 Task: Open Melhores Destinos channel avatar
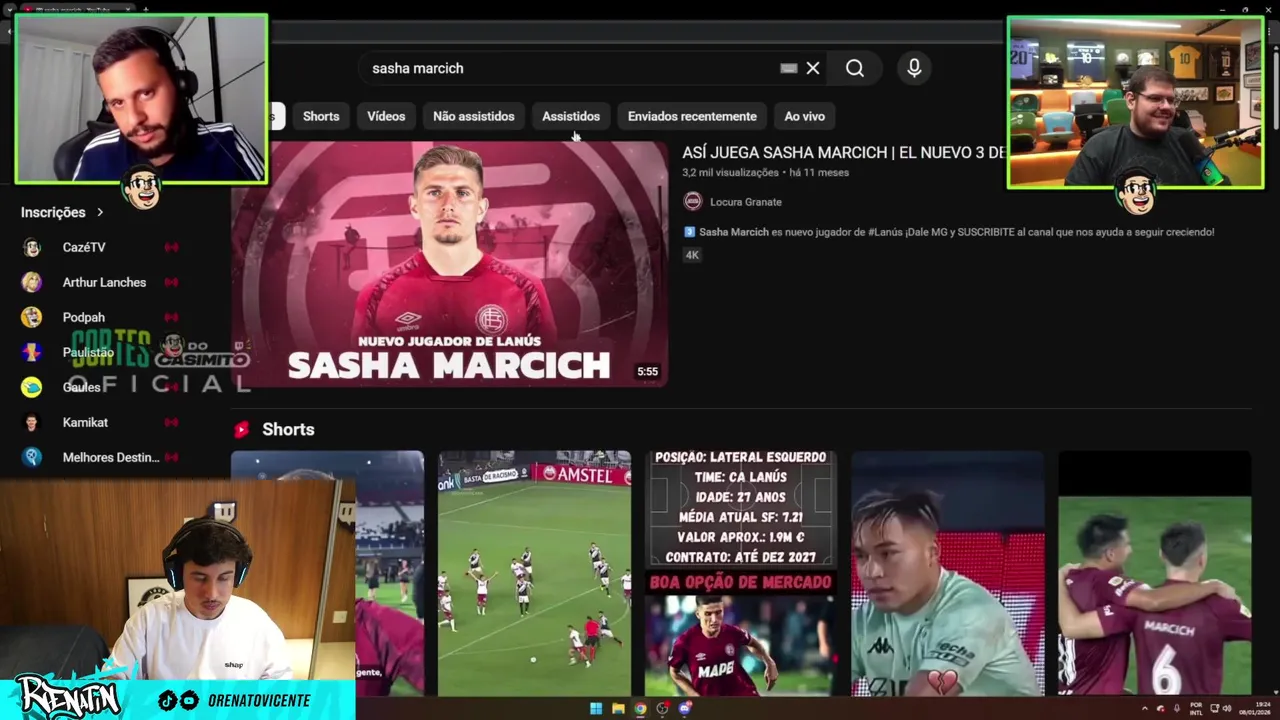(32, 457)
